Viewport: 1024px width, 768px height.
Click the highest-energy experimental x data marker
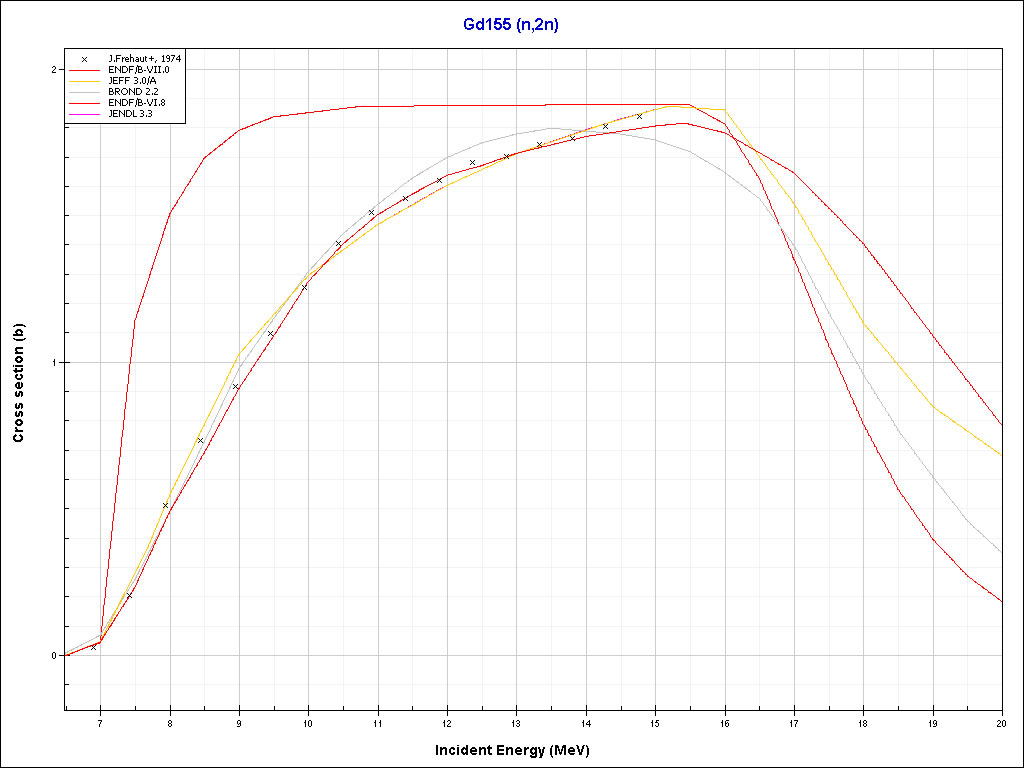pyautogui.click(x=639, y=116)
